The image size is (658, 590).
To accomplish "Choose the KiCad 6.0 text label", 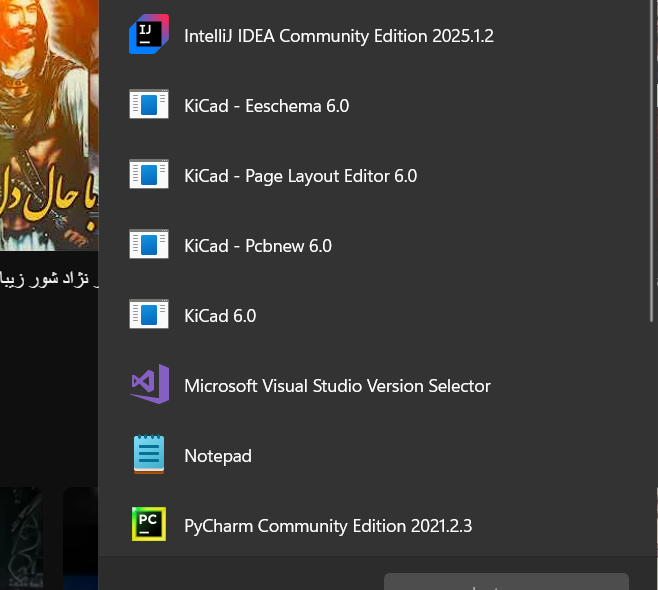I will (x=220, y=316).
